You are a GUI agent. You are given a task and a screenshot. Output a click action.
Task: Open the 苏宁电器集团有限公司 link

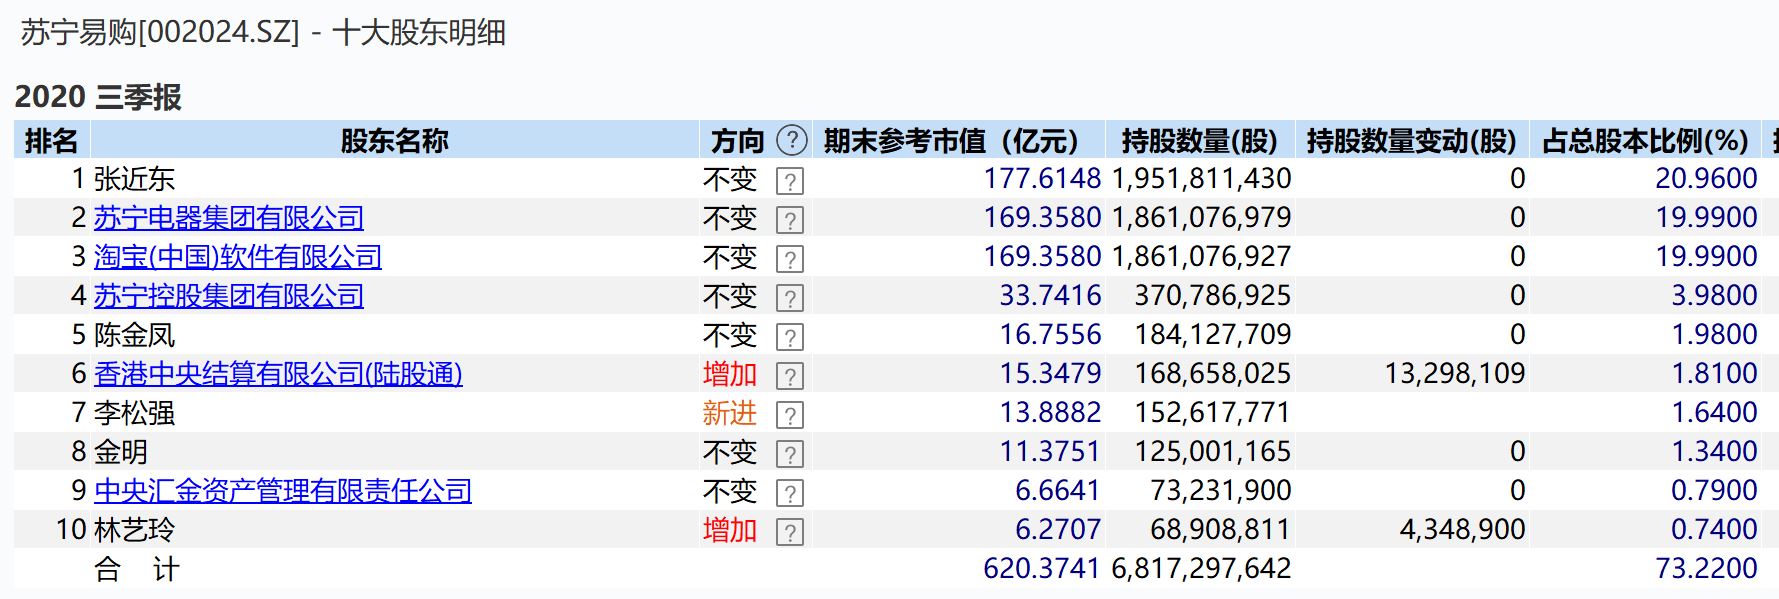[228, 218]
